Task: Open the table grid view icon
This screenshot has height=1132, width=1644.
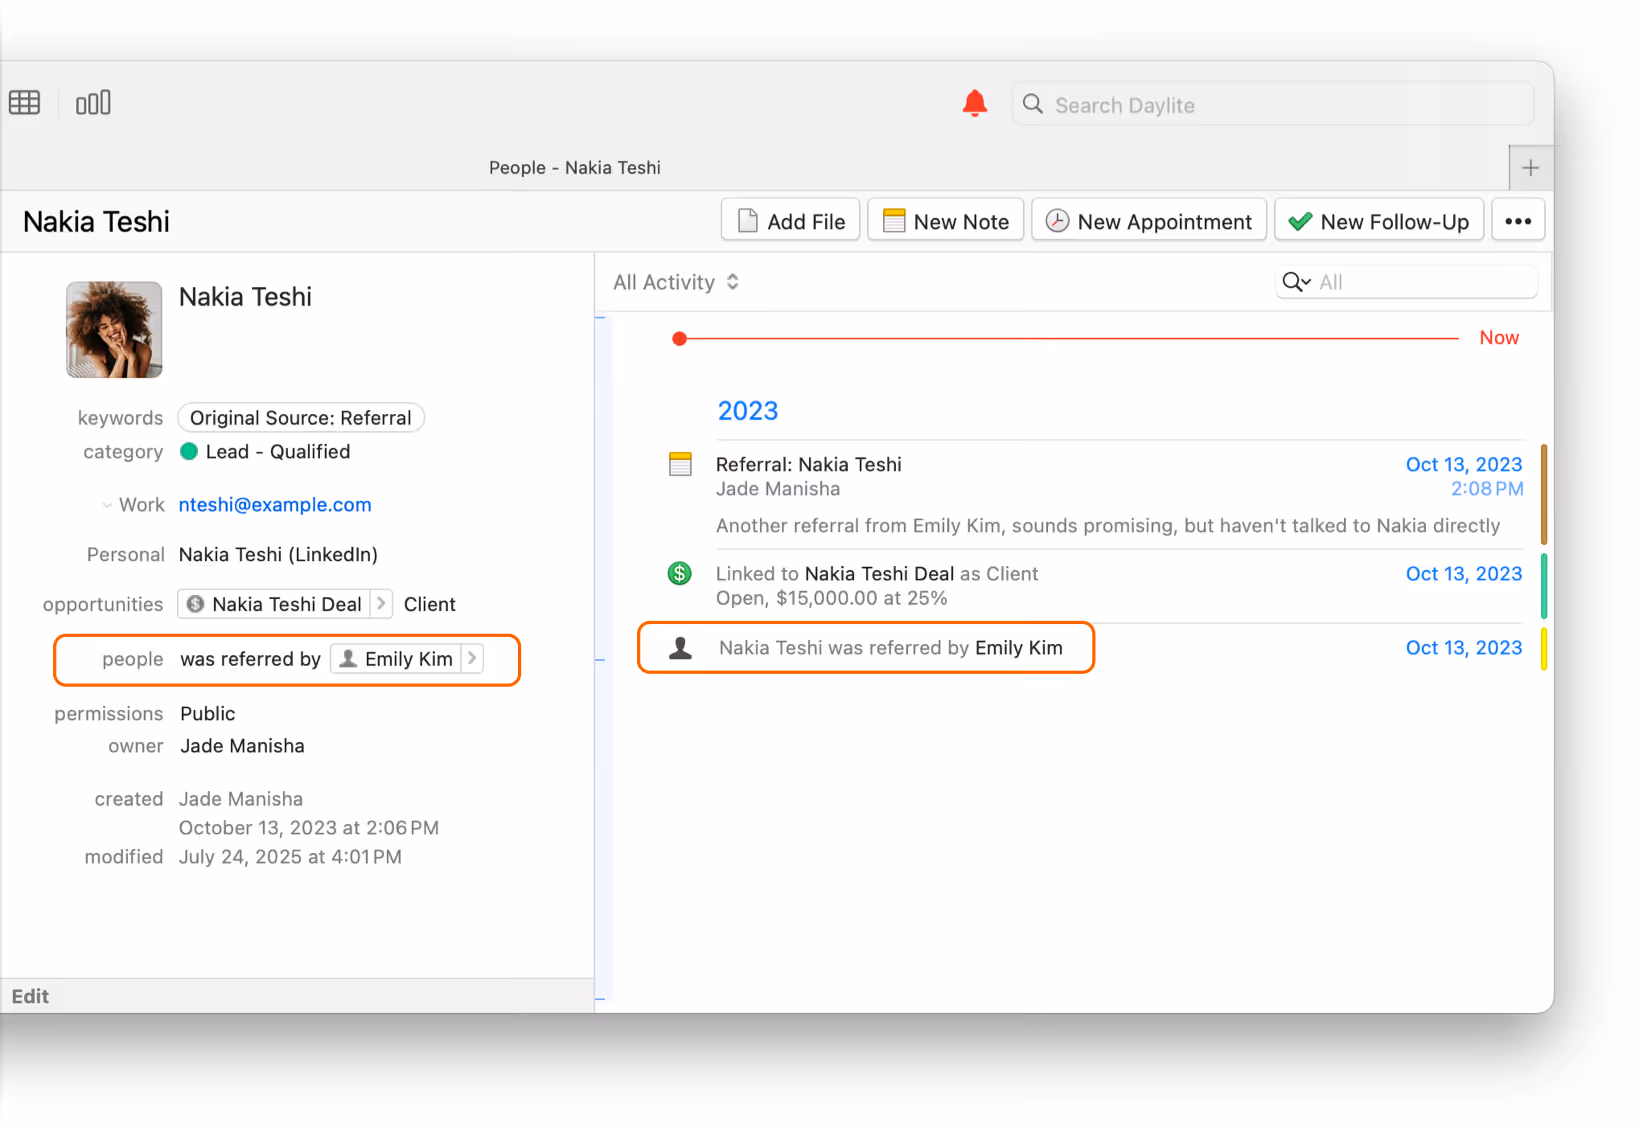Action: click(25, 103)
